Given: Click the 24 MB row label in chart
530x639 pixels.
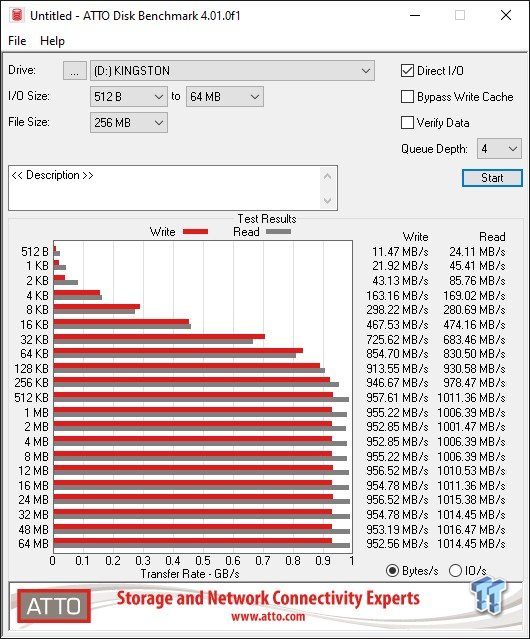Looking at the screenshot, I should [33, 500].
